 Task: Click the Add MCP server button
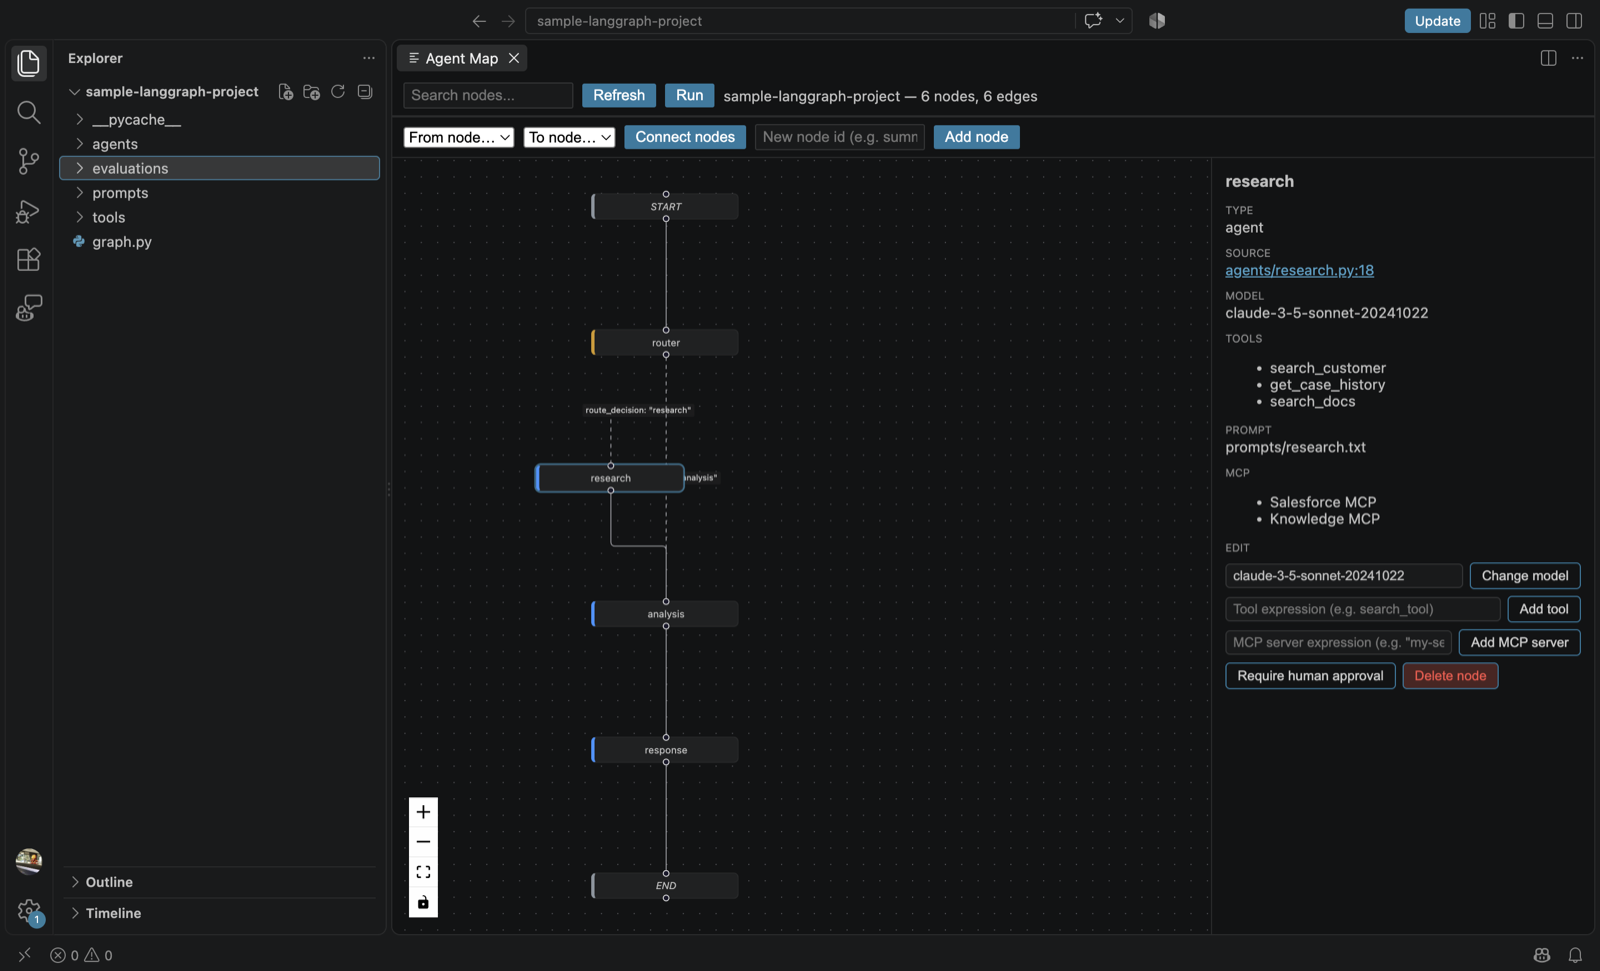[x=1520, y=643]
